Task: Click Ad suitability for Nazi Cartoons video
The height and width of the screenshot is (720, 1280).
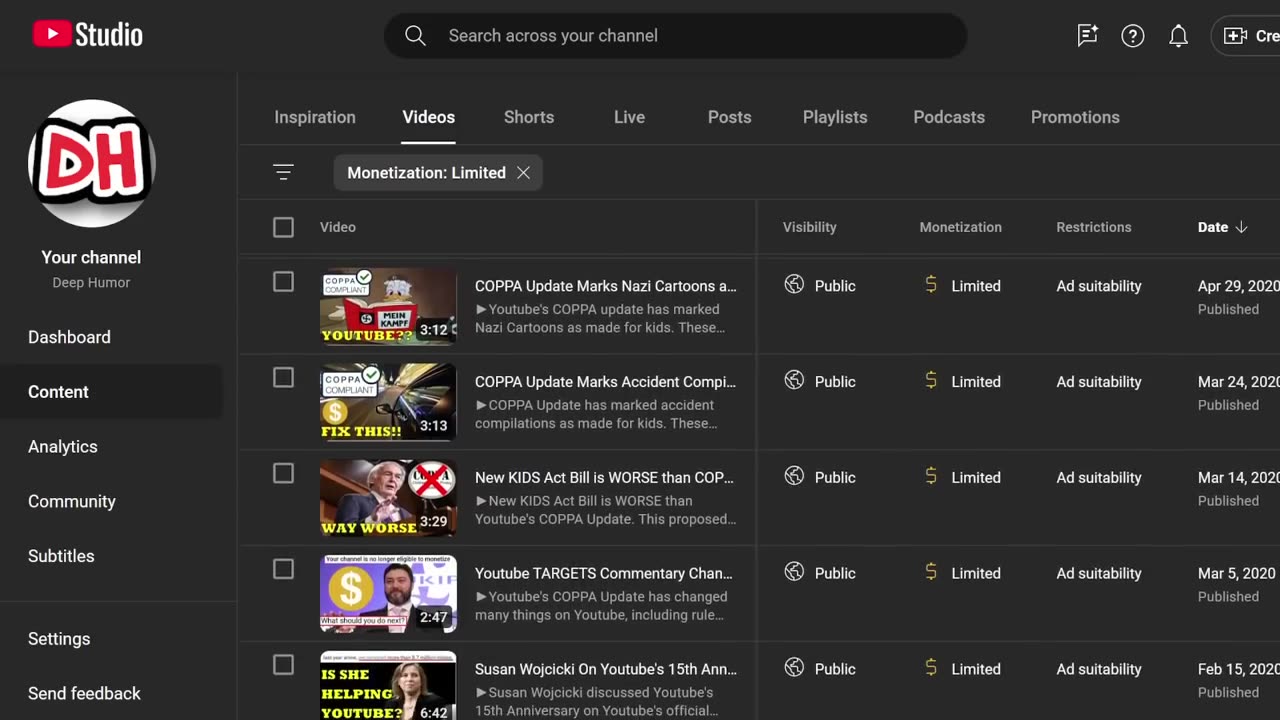Action: 1099,286
